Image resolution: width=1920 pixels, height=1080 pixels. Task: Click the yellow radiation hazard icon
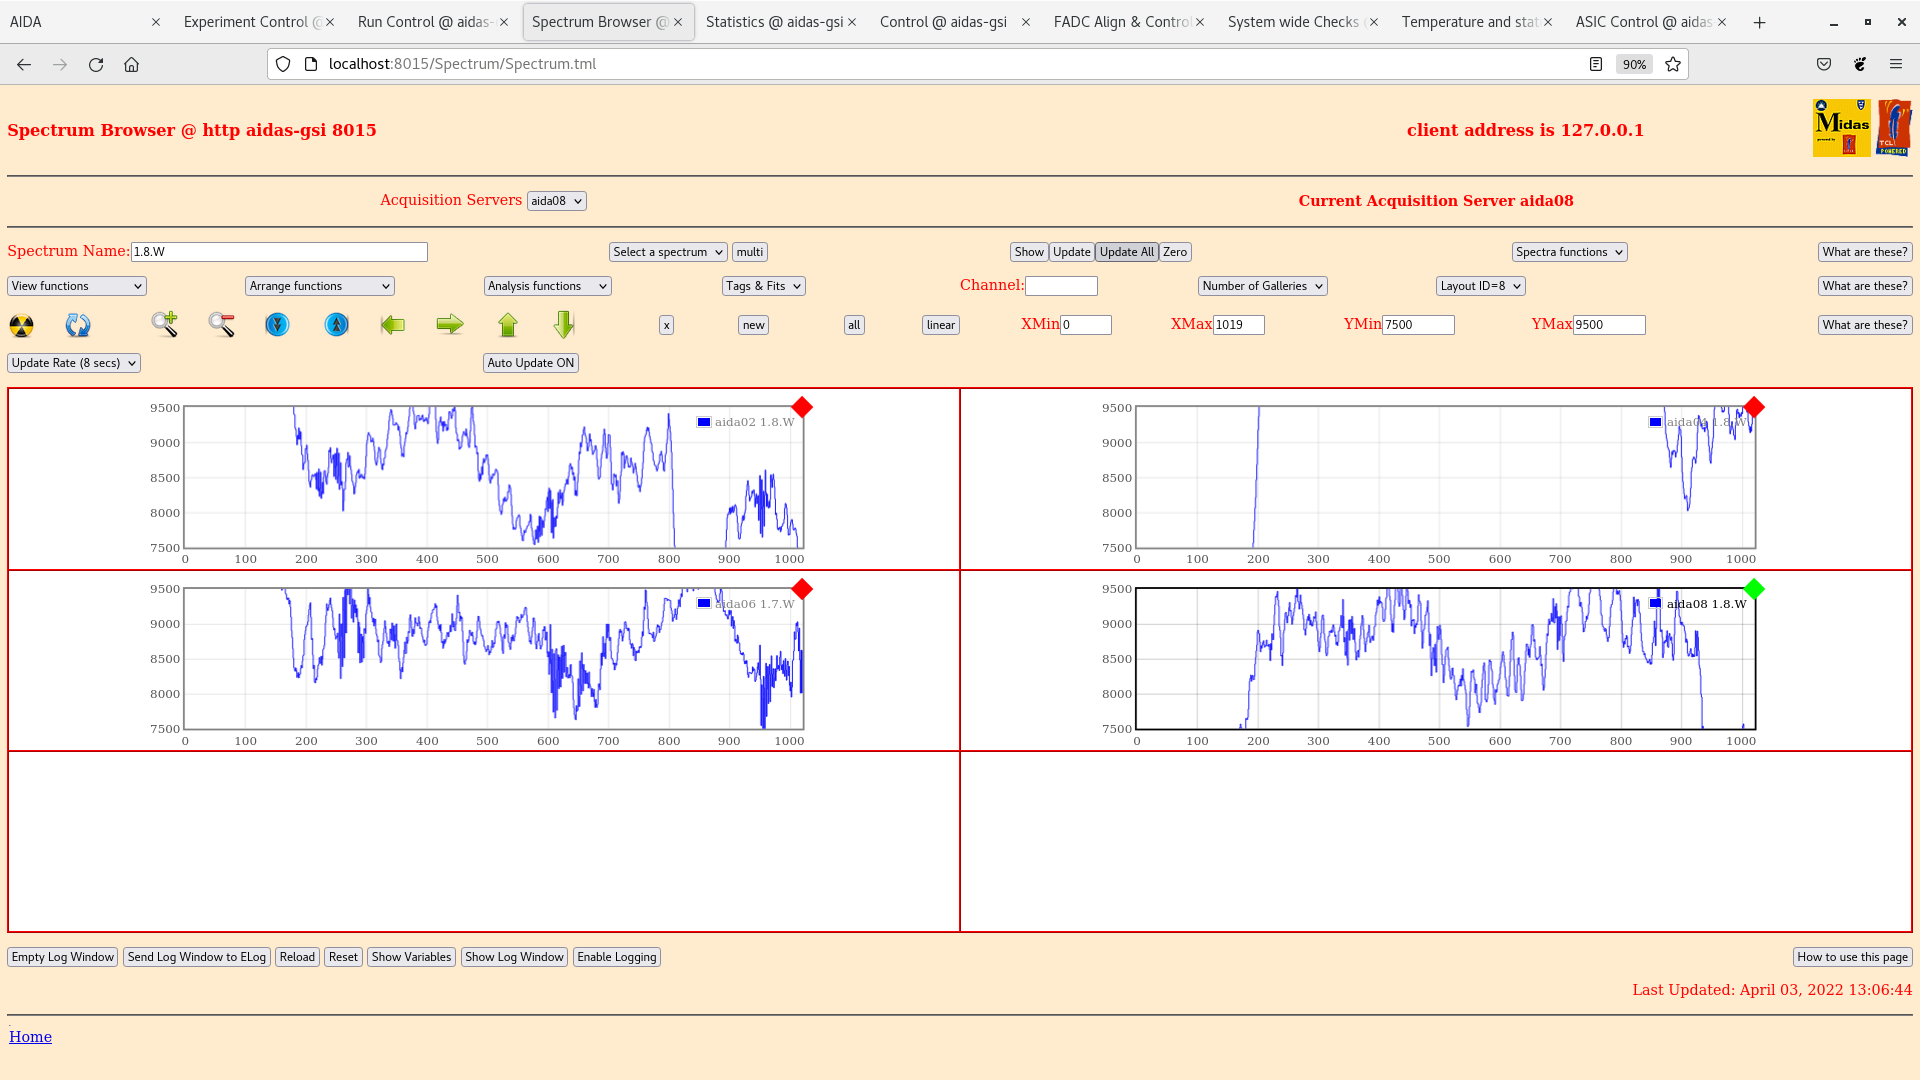[x=21, y=325]
